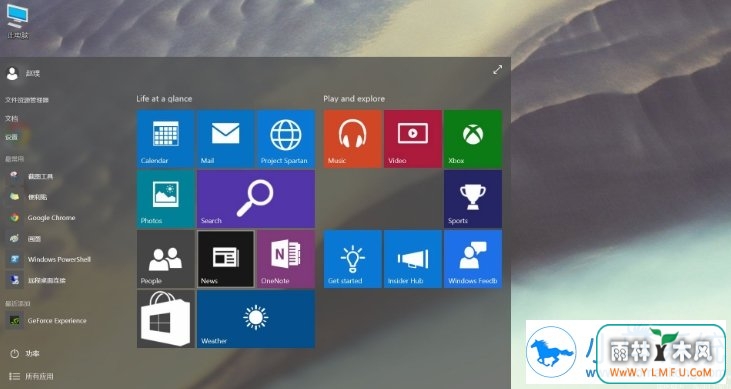Click the 'Life at a glance' group title
This screenshot has height=389, width=731.
pyautogui.click(x=164, y=99)
